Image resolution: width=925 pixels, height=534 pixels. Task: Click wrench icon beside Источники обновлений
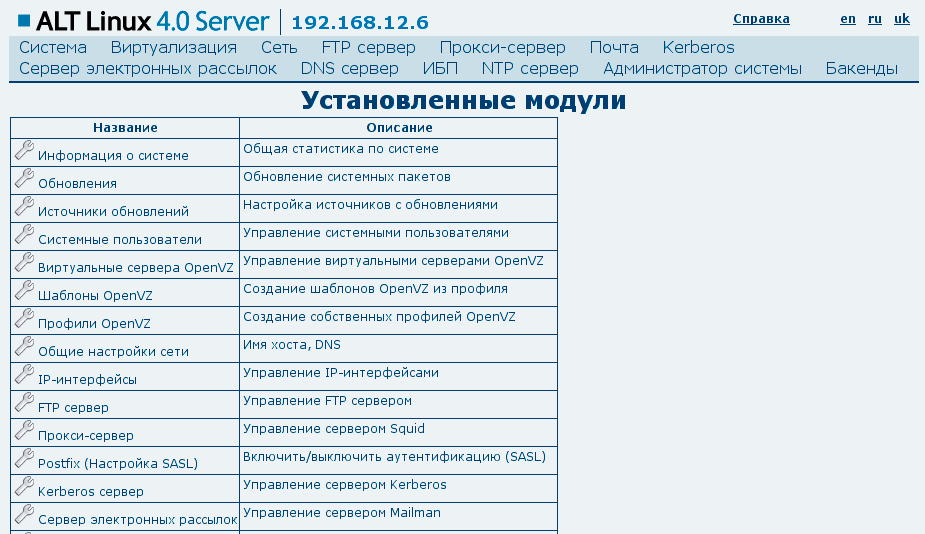24,206
